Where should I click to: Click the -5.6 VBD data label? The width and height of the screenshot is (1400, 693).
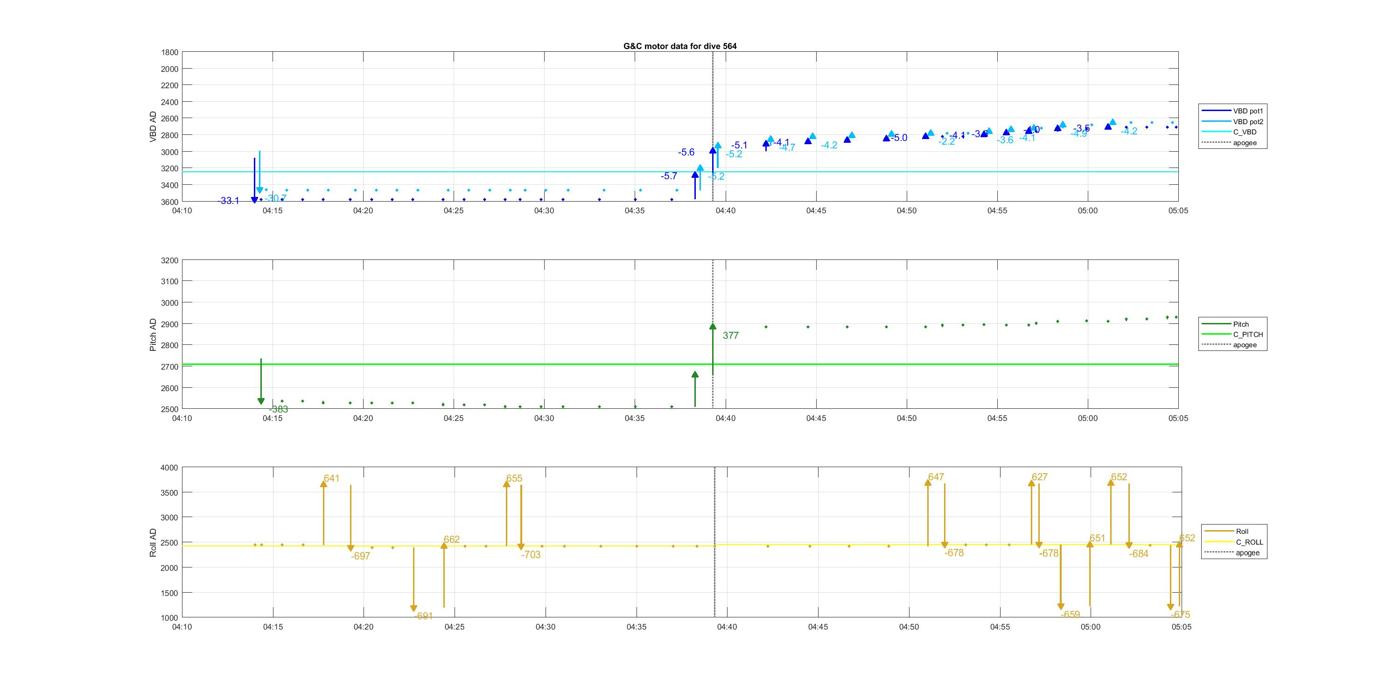pyautogui.click(x=686, y=152)
